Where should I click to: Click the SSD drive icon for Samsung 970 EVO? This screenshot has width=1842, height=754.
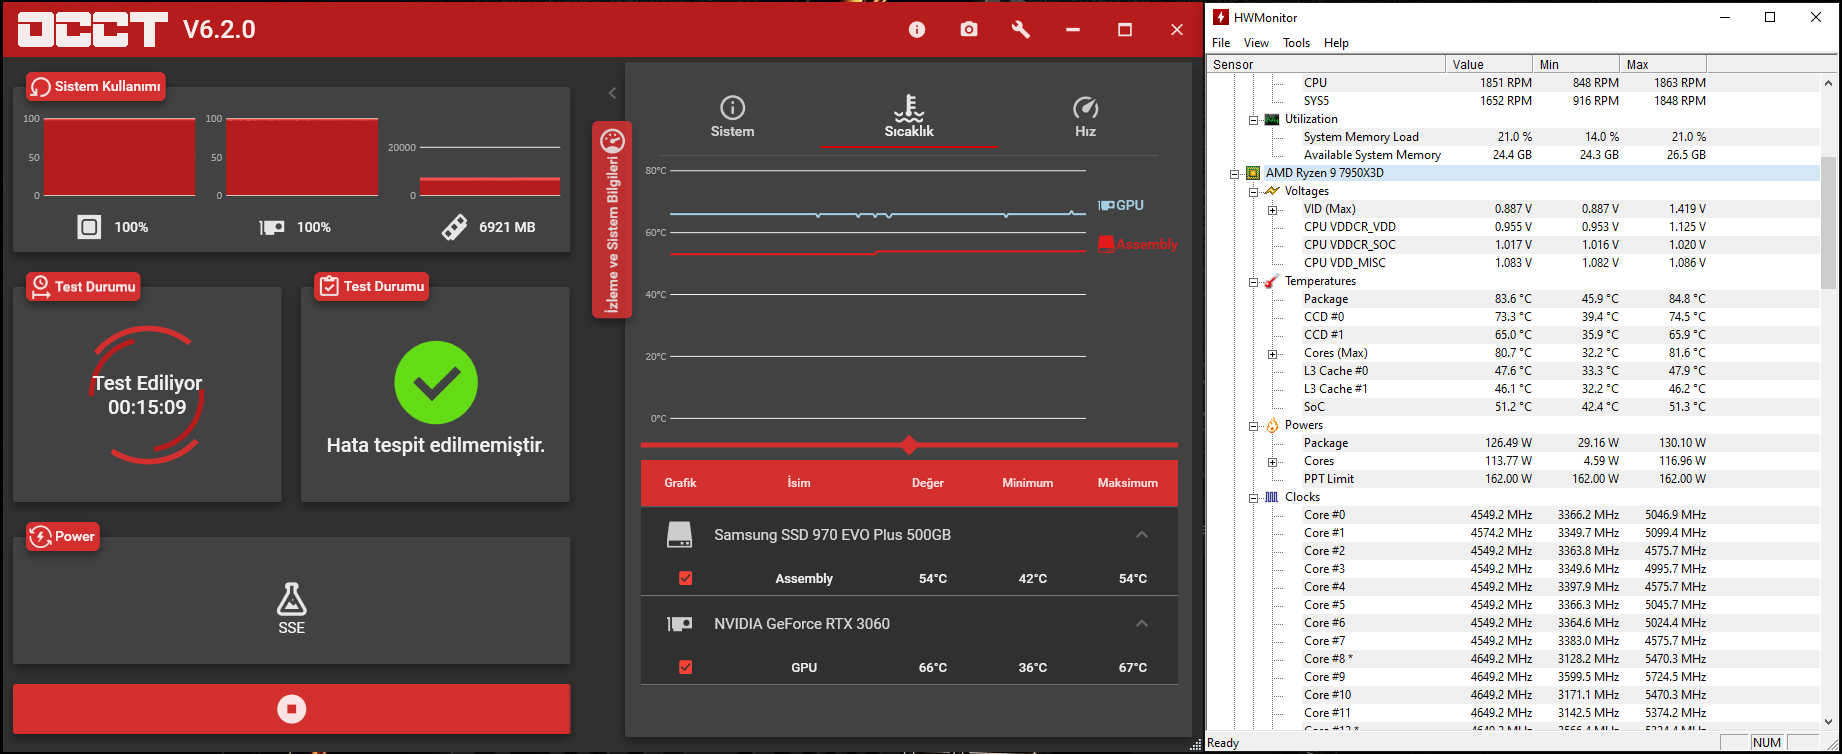(x=680, y=535)
